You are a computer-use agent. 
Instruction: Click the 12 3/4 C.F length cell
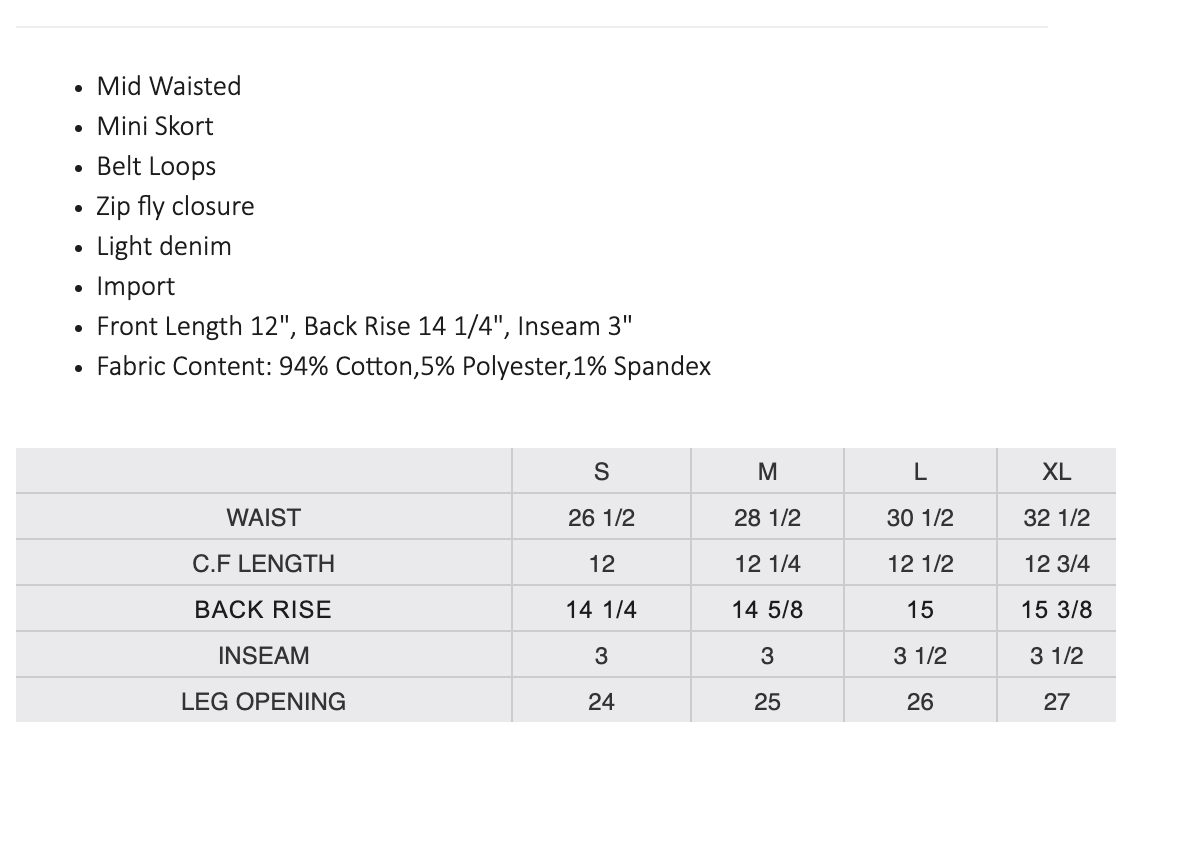[x=1056, y=564]
